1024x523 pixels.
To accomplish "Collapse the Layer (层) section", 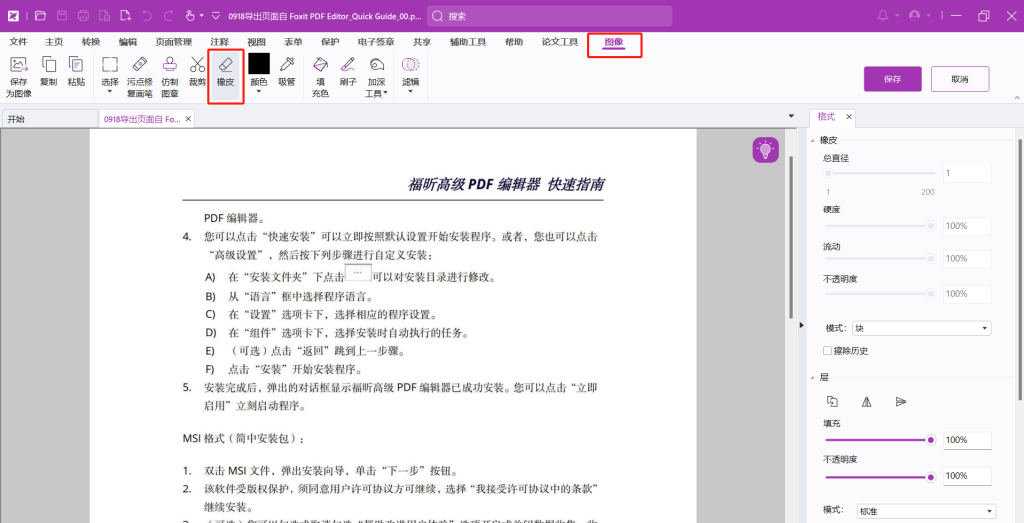I will 813,377.
